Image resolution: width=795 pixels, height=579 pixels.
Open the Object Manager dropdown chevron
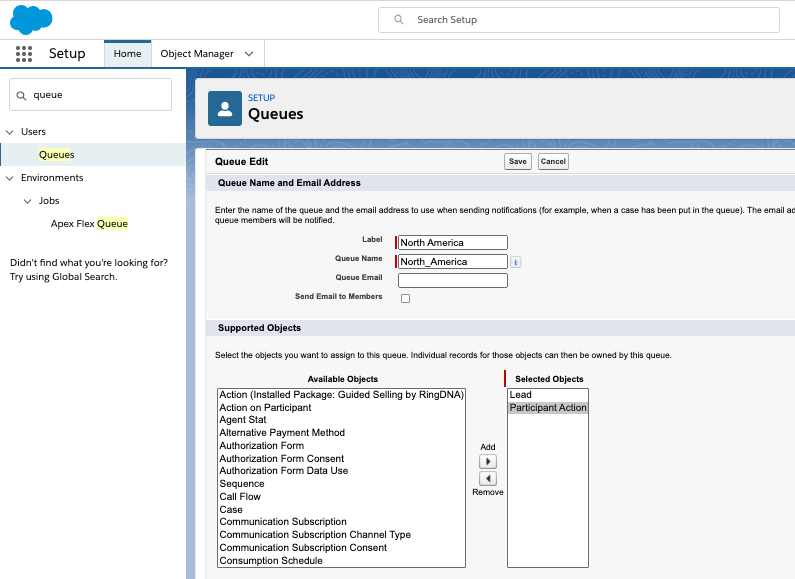pyautogui.click(x=249, y=54)
